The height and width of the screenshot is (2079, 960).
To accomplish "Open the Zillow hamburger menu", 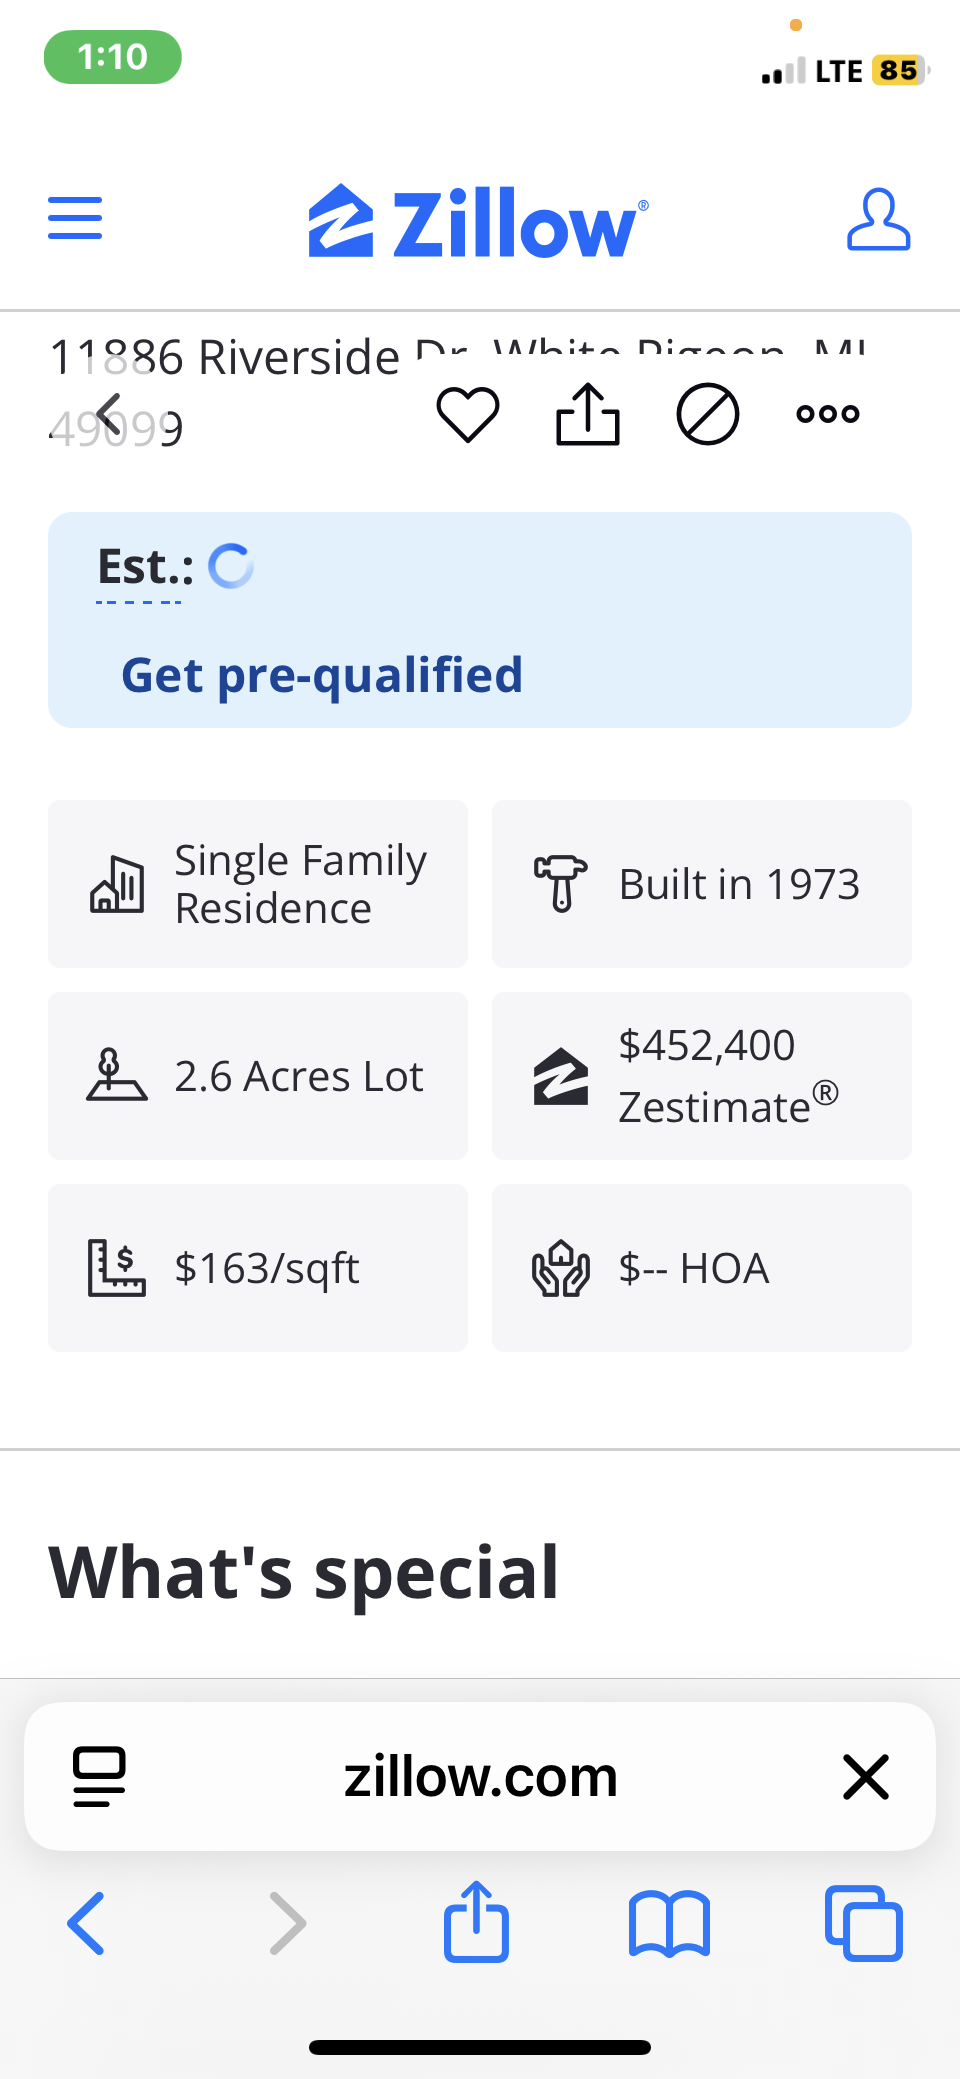I will 75,218.
